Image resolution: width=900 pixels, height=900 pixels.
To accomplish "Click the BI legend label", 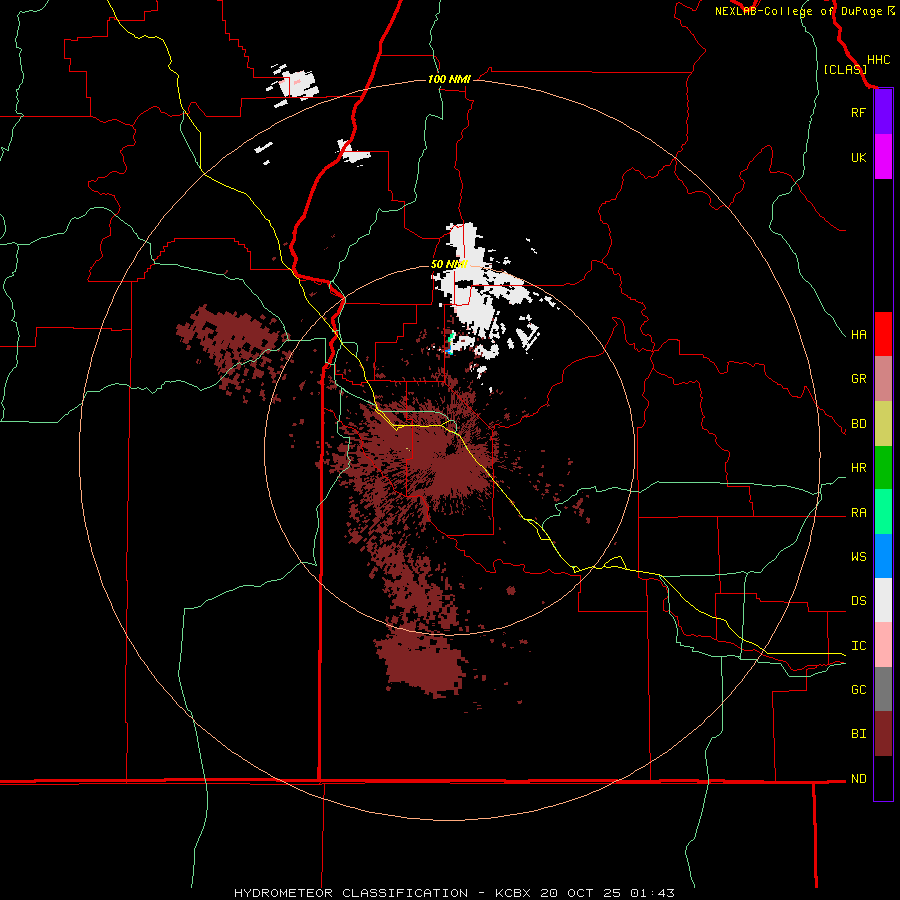I will pos(858,734).
